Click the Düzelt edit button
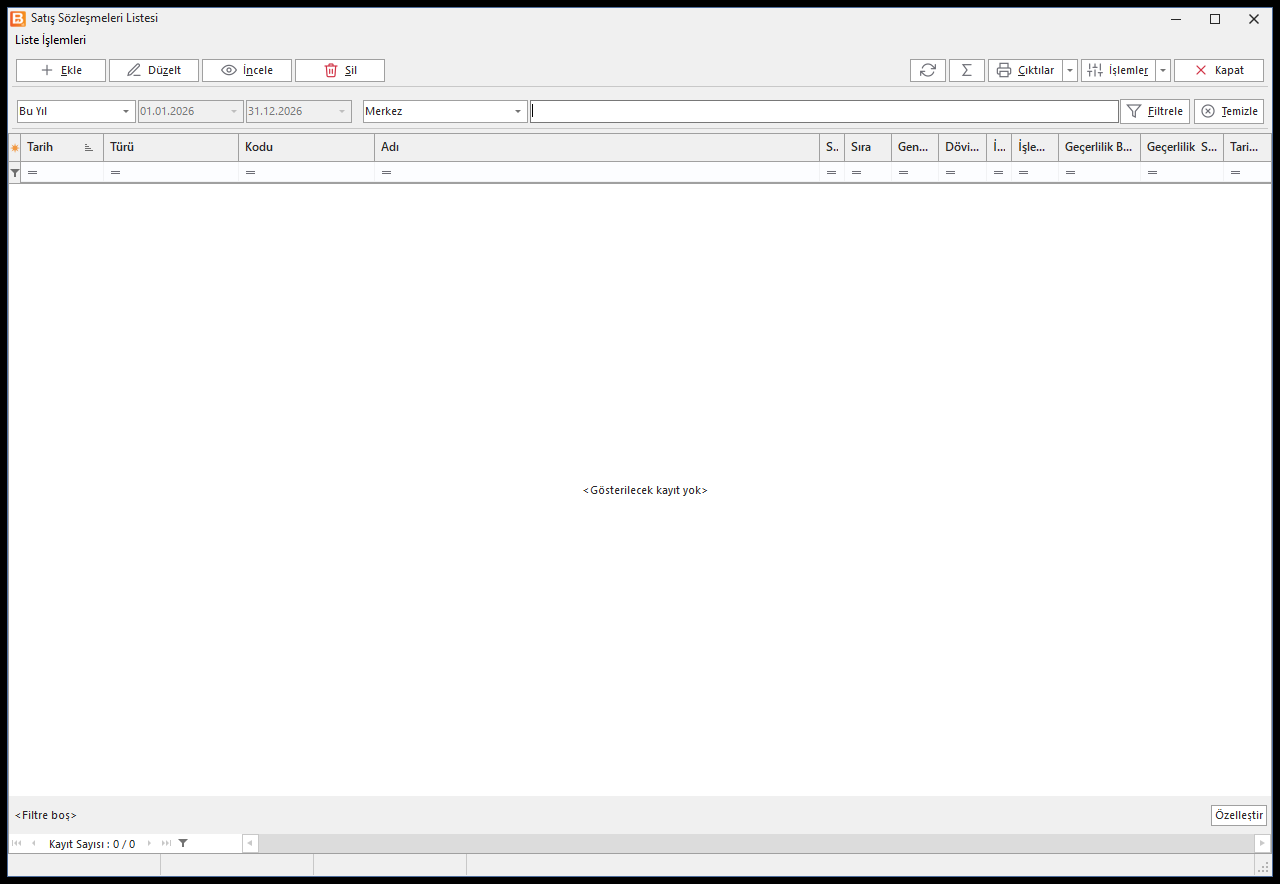 pos(154,70)
